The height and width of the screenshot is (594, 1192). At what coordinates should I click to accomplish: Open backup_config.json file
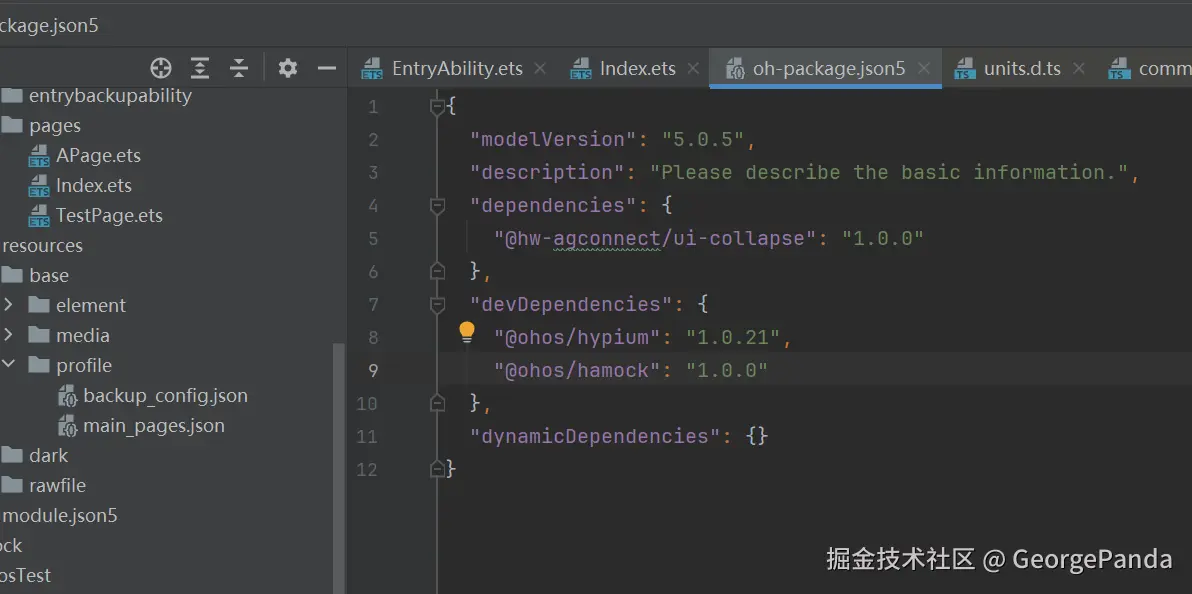click(x=166, y=395)
